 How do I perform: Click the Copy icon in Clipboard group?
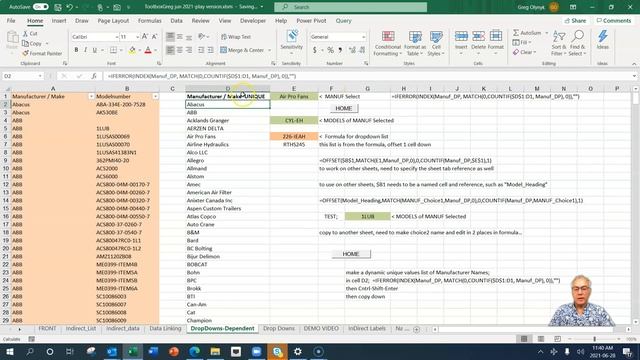click(x=25, y=43)
